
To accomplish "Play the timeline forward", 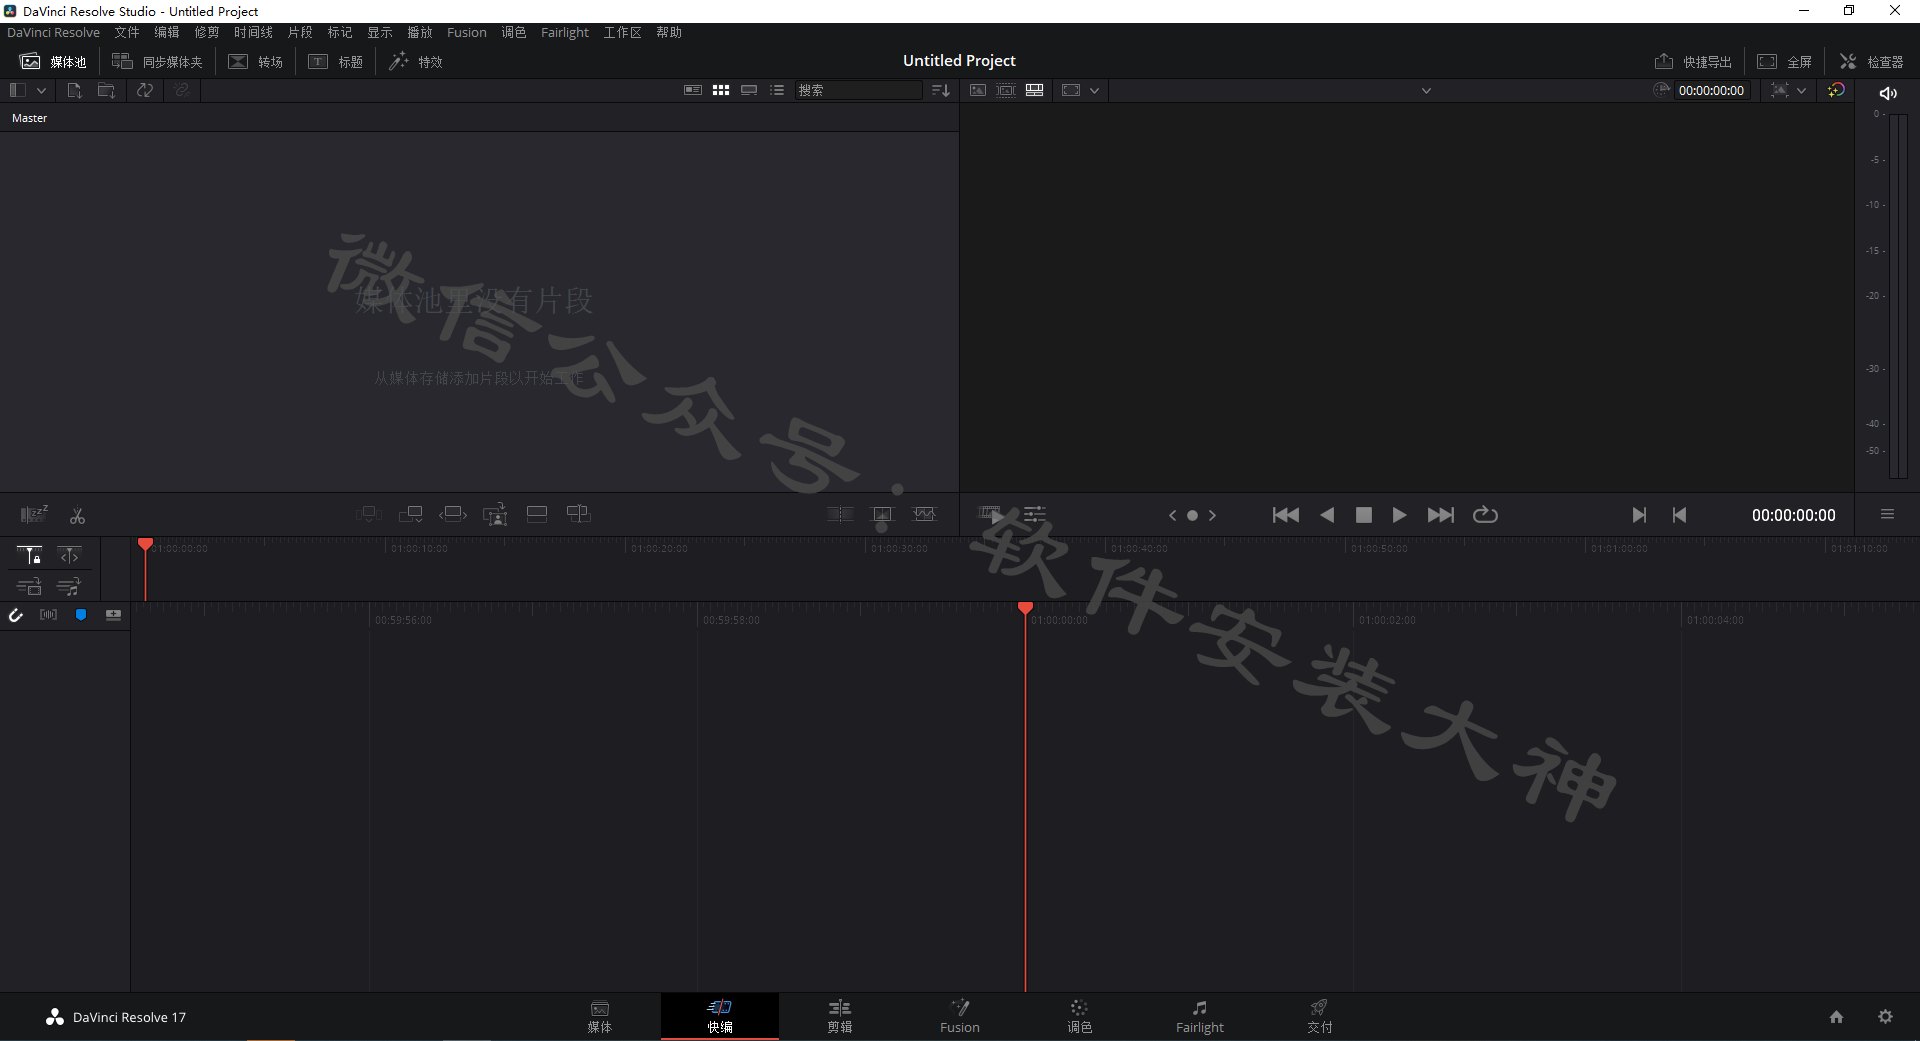I will coord(1399,515).
